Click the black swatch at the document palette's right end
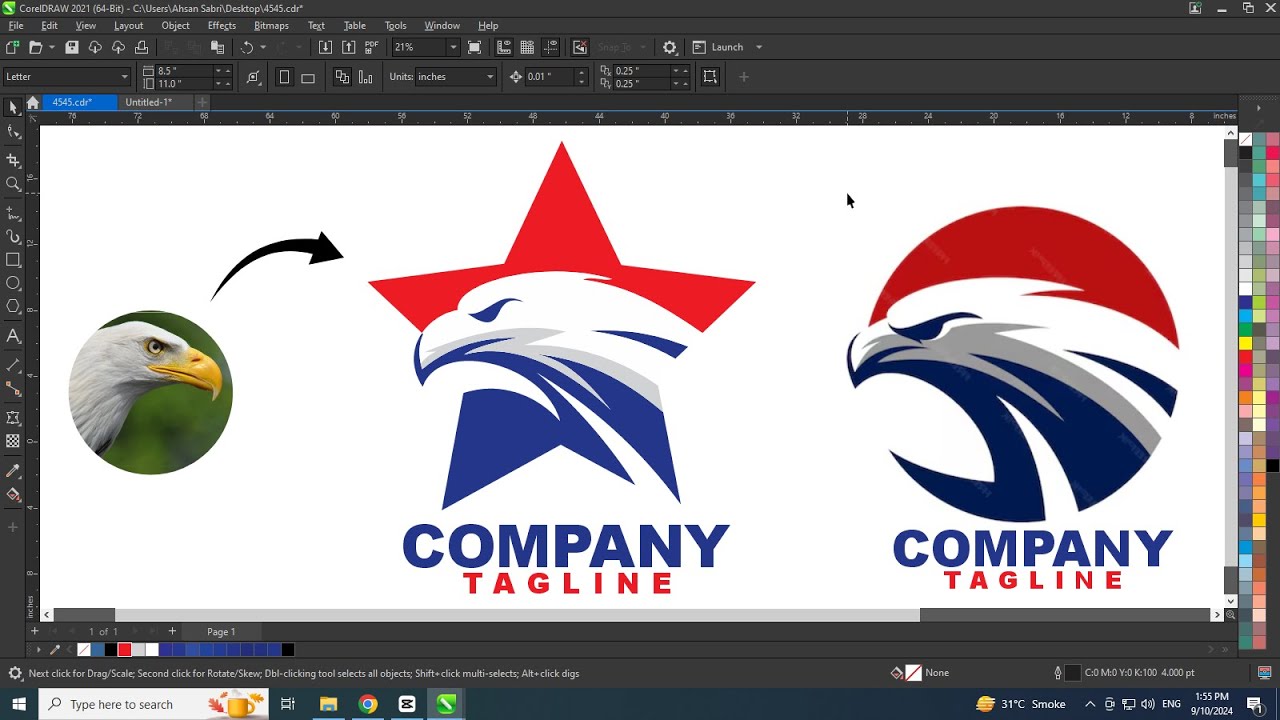Image resolution: width=1280 pixels, height=720 pixels. click(x=288, y=650)
